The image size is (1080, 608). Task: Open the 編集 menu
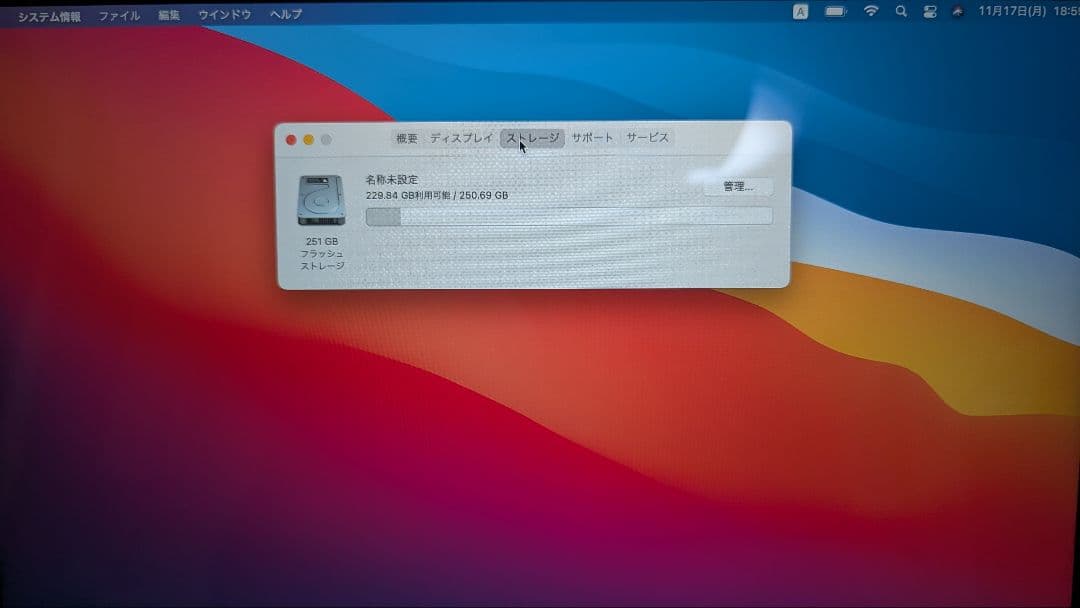pyautogui.click(x=168, y=15)
